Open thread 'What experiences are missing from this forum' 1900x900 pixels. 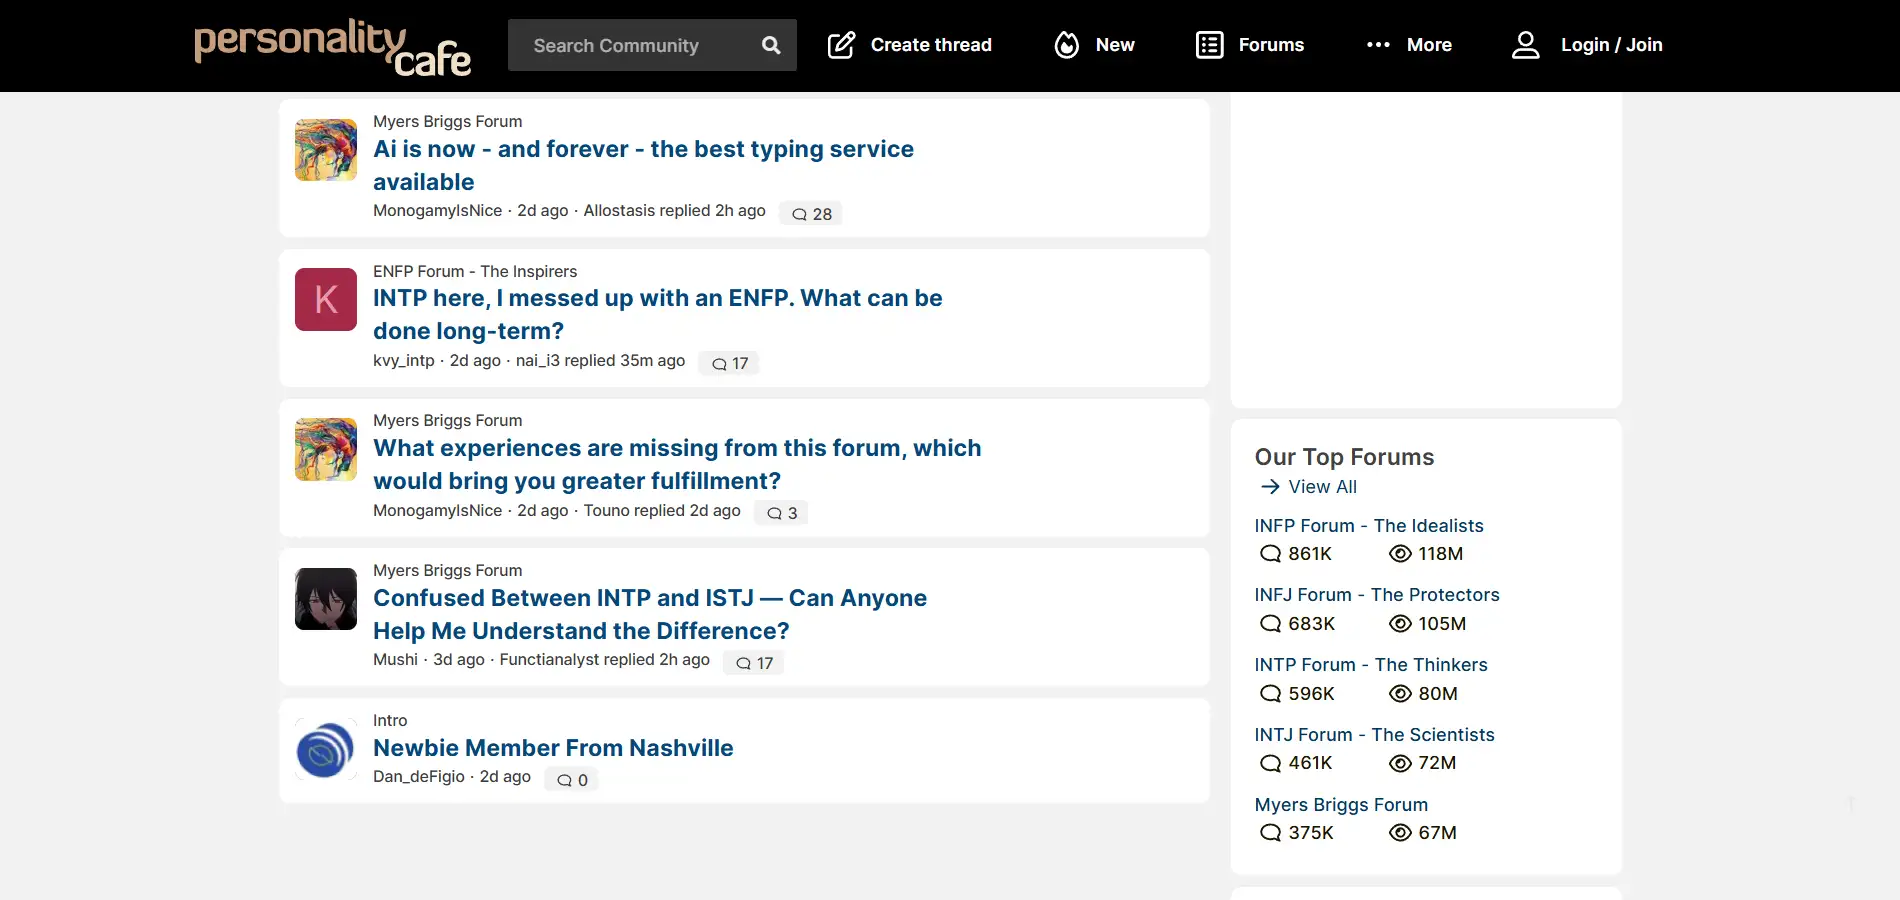(x=677, y=464)
